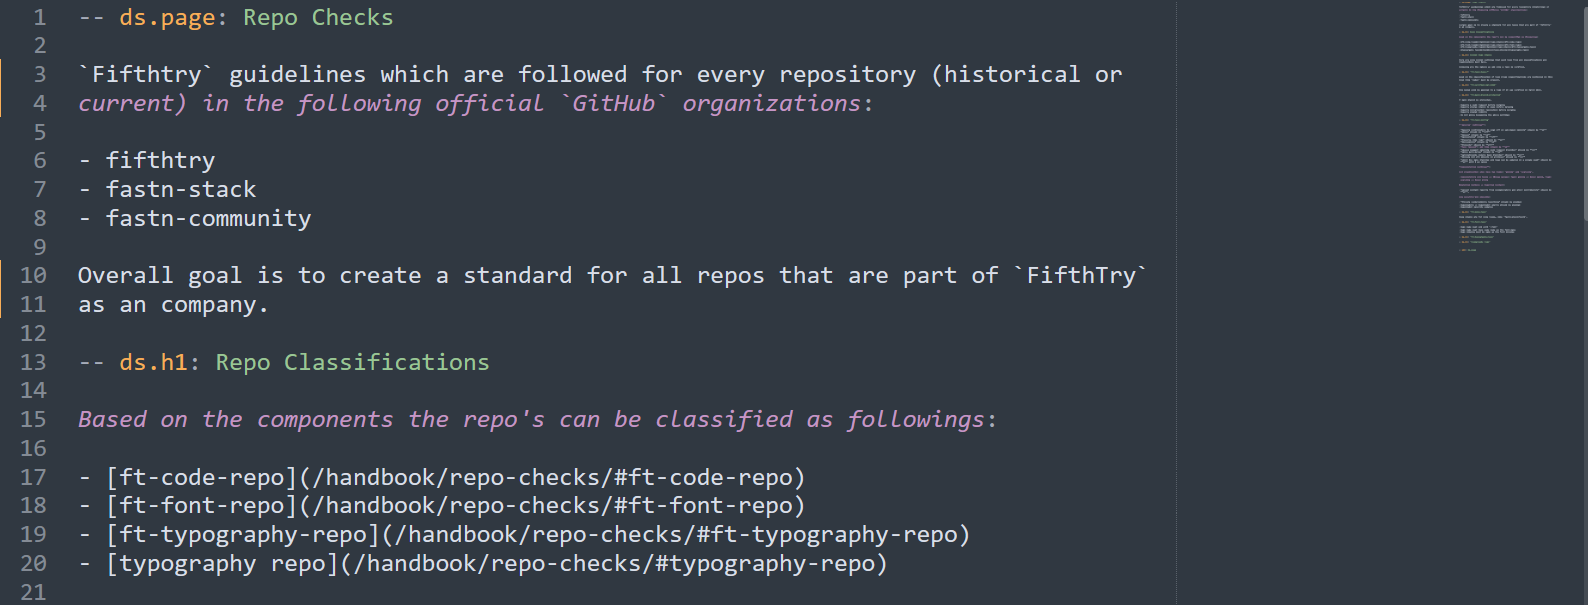The width and height of the screenshot is (1588, 605).
Task: Click the 'Based on the components' italic text
Action: click(x=236, y=419)
